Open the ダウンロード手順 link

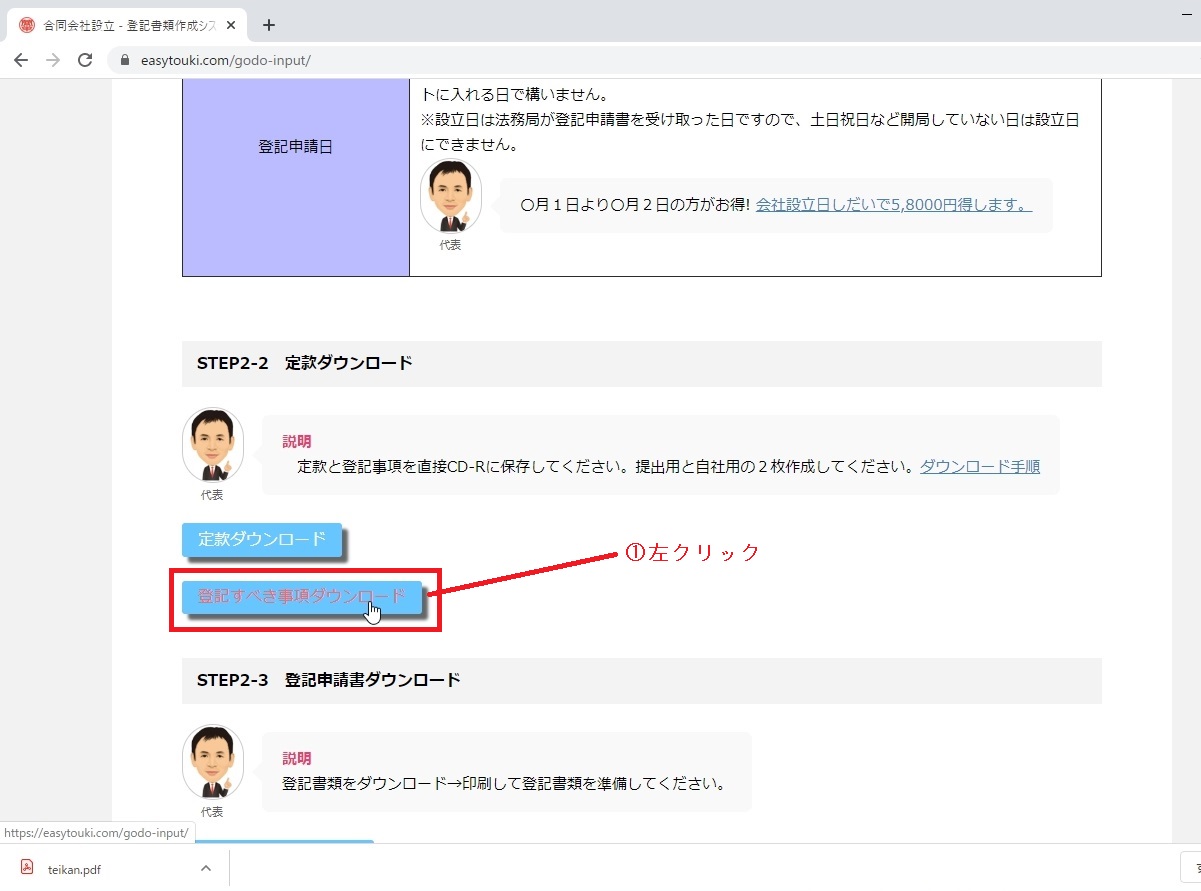[x=979, y=466]
